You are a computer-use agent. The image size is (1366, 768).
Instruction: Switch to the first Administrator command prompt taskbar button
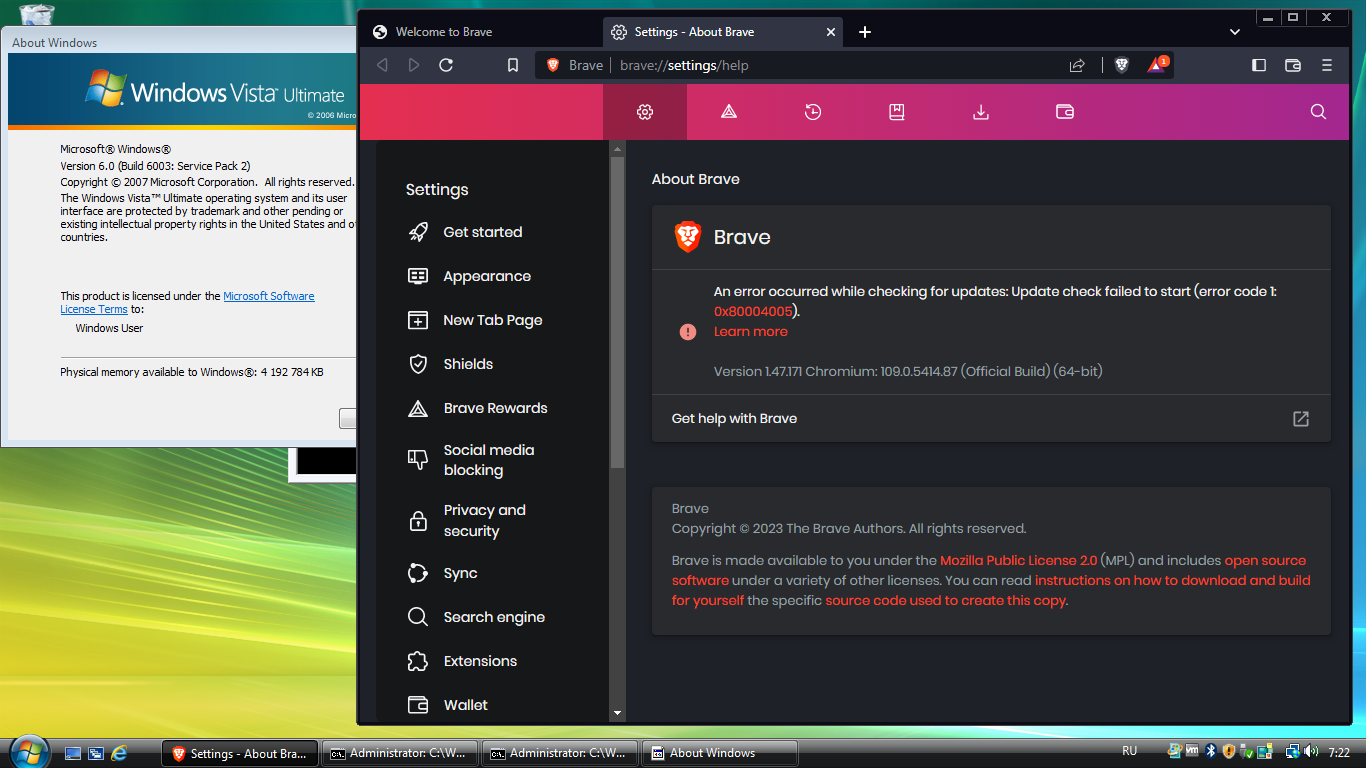coord(400,753)
